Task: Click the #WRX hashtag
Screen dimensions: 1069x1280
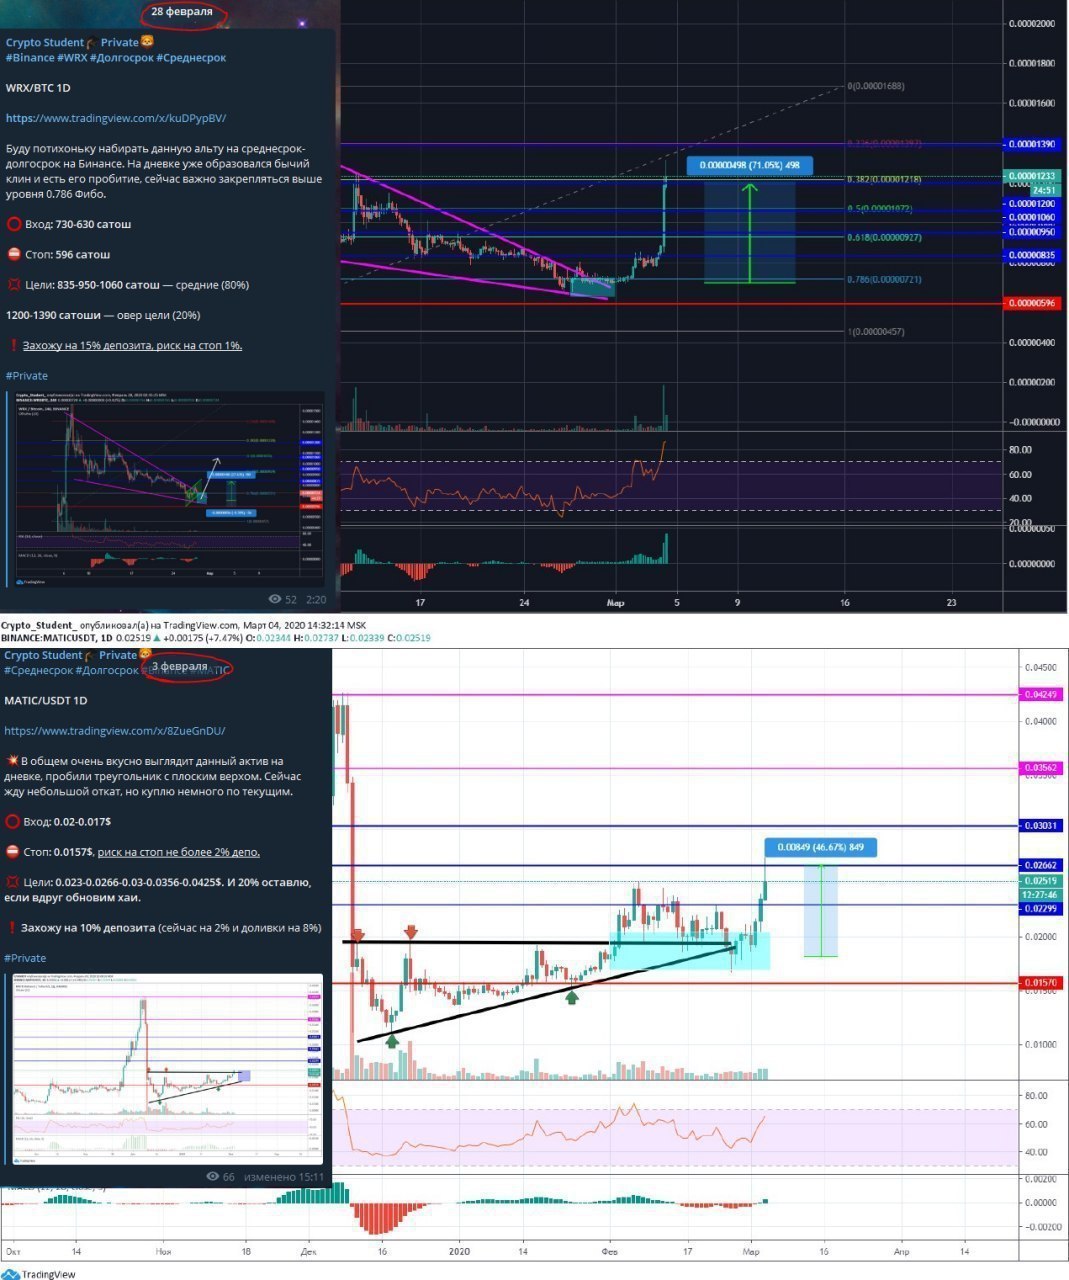Action: (72, 58)
